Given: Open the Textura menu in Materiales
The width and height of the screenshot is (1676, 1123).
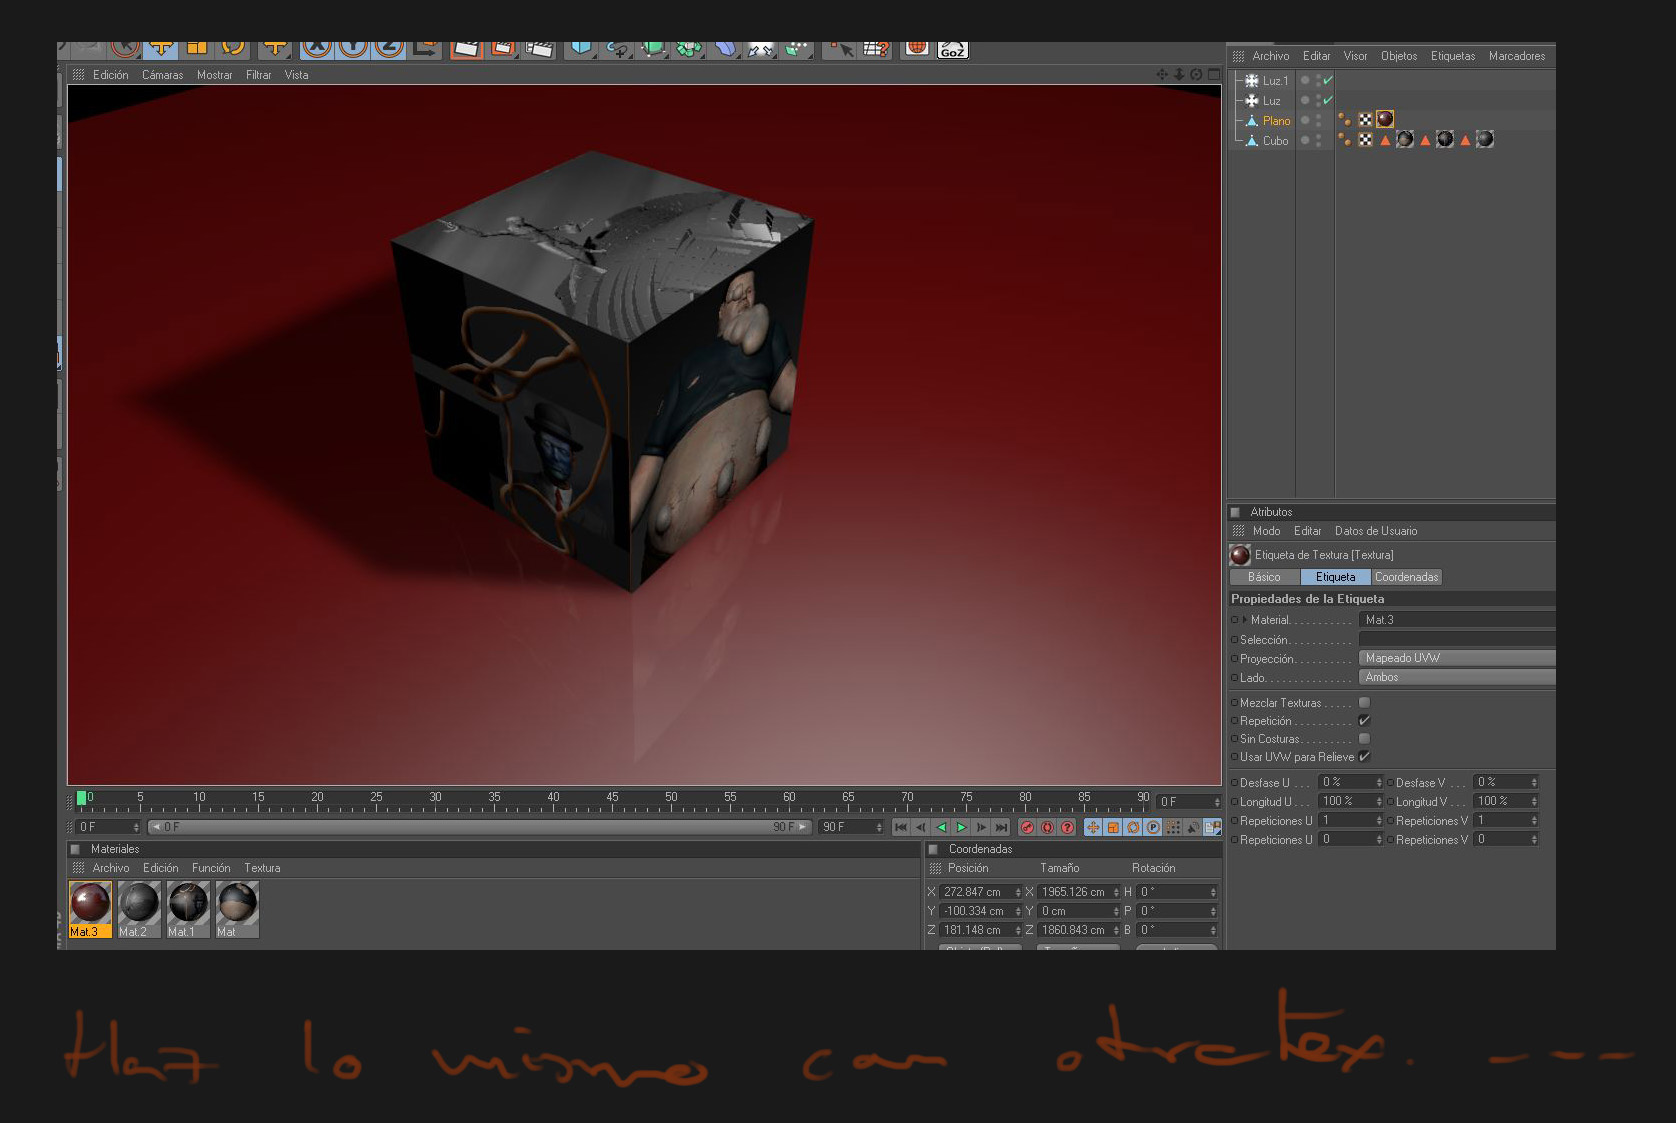Looking at the screenshot, I should [262, 868].
